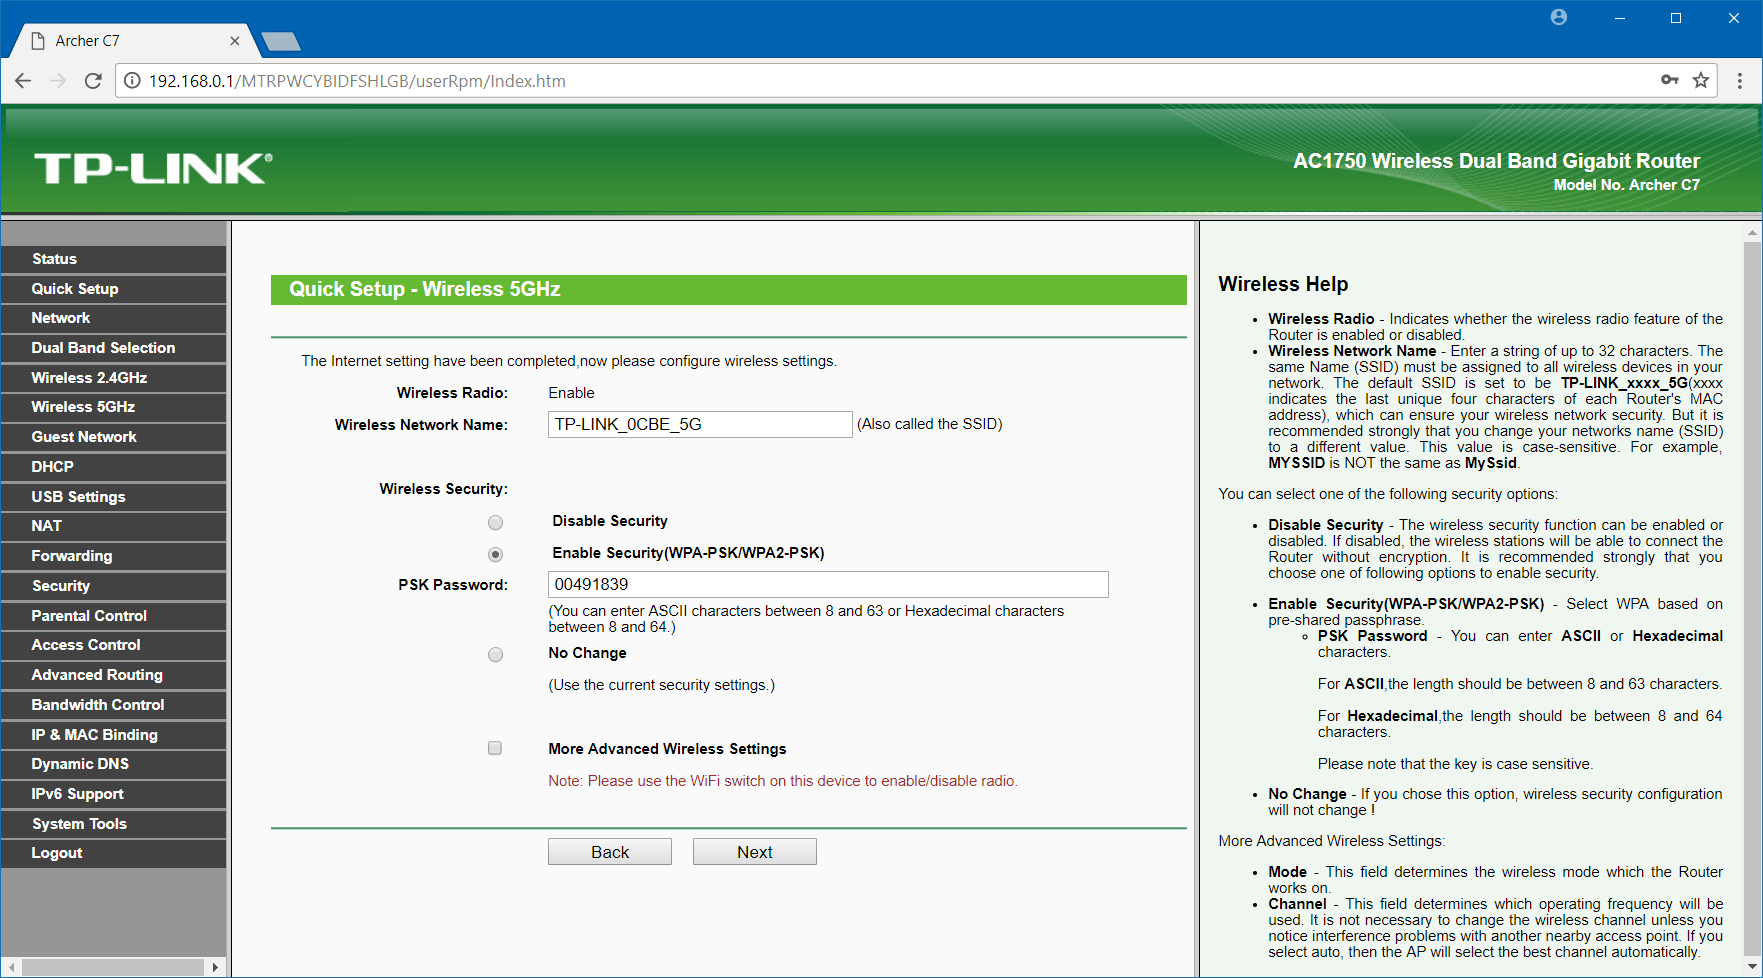Open the Forwarding menu item
The width and height of the screenshot is (1763, 978).
pos(114,556)
